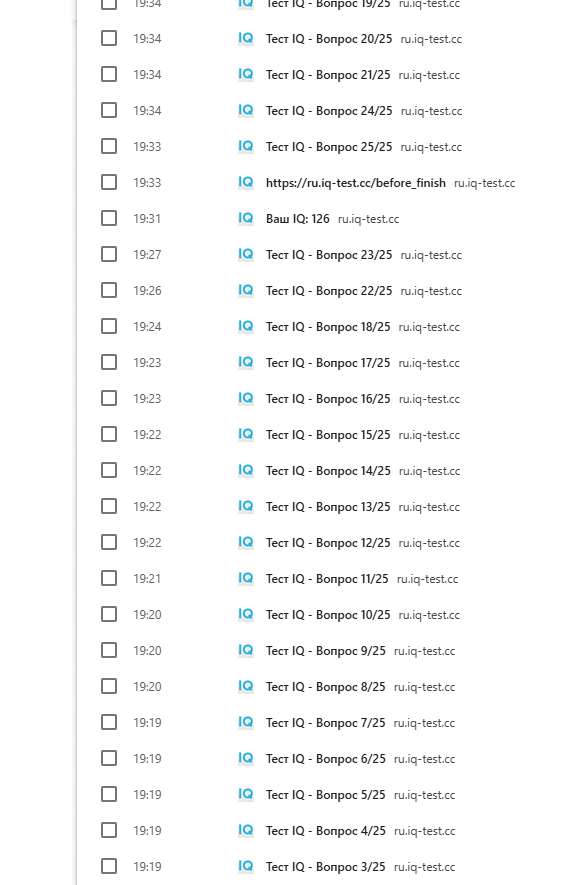Open the Тест IQ - Вопрос 22/25 link
The image size is (569, 885).
click(x=329, y=291)
